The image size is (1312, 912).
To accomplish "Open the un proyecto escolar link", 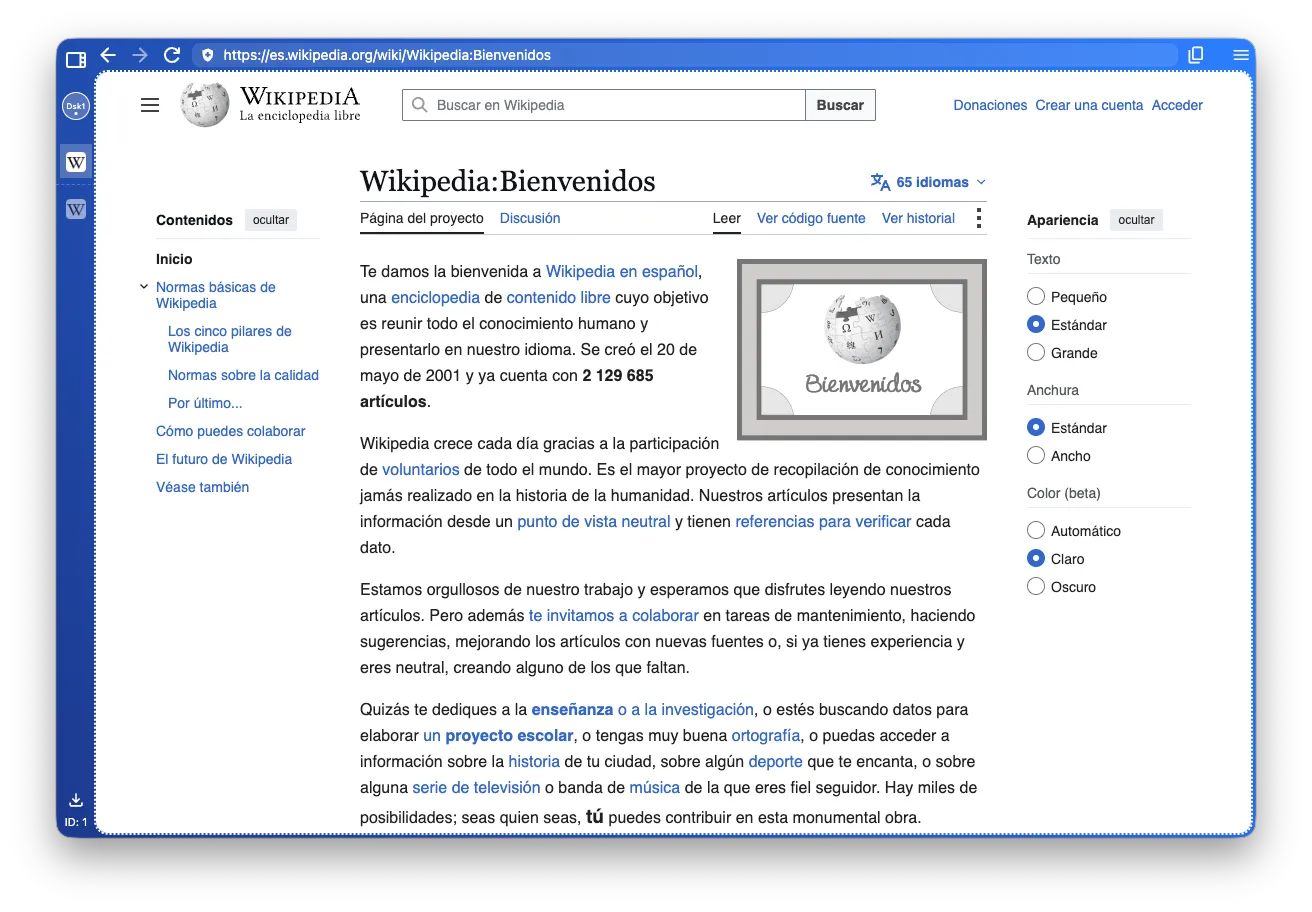I will pyautogui.click(x=498, y=735).
